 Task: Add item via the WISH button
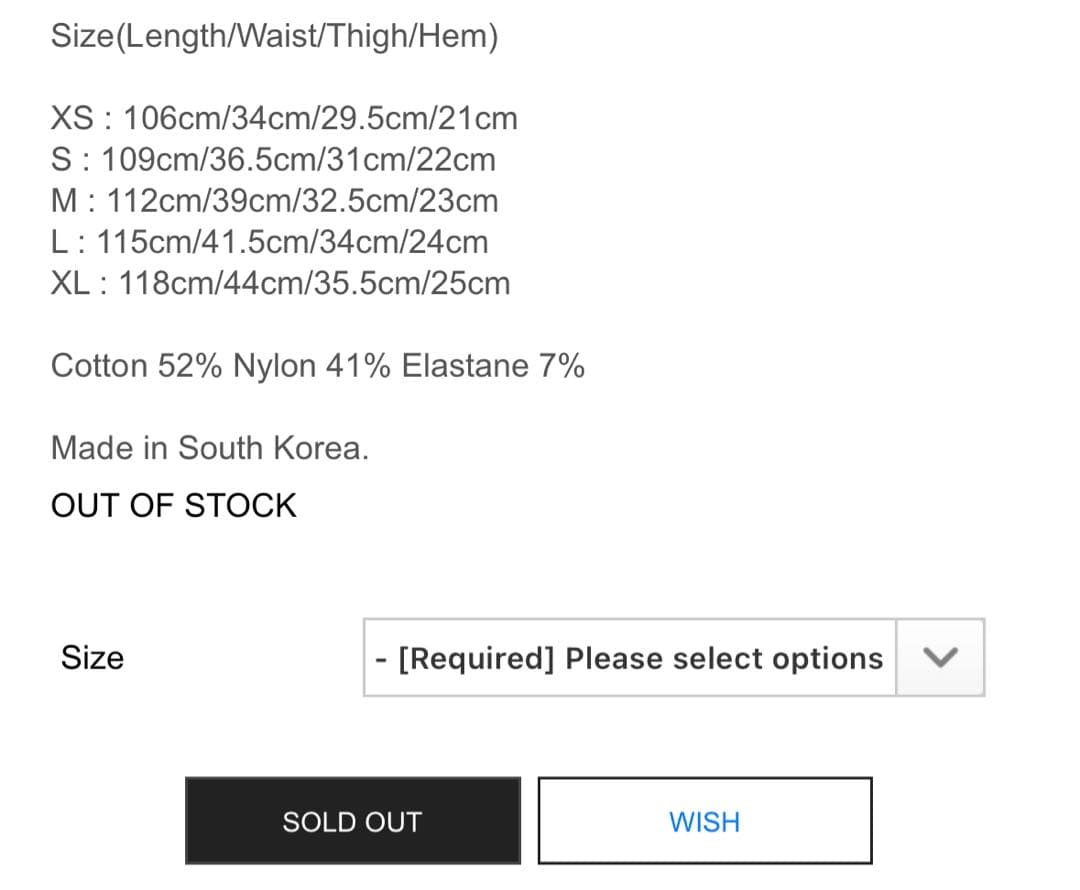(x=704, y=821)
